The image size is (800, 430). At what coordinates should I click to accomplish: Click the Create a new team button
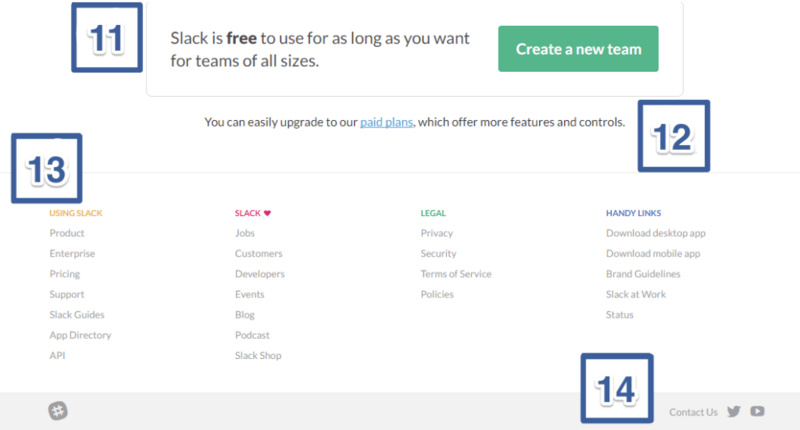(x=578, y=49)
